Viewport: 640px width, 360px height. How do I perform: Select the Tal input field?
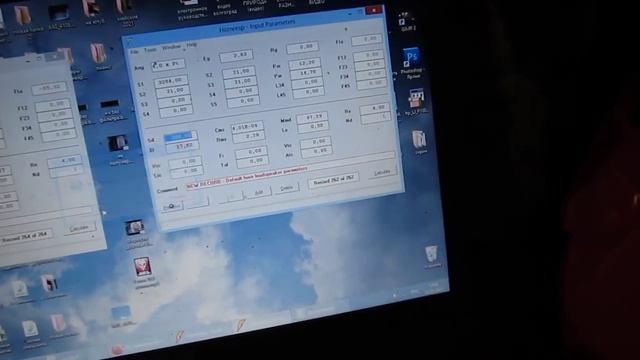pyautogui.click(x=253, y=162)
